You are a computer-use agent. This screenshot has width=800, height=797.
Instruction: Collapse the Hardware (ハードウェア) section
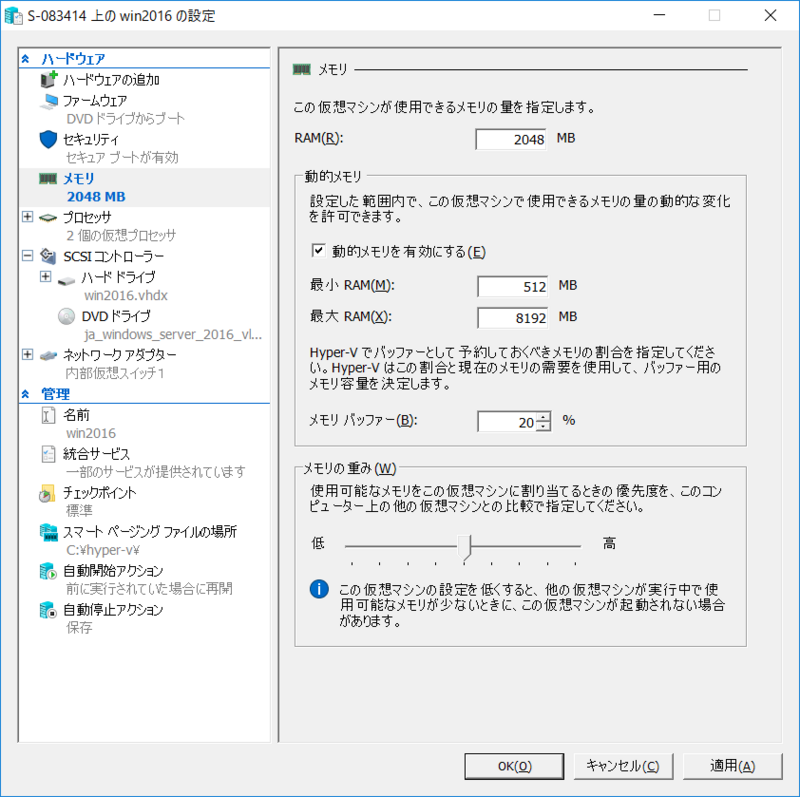[x=26, y=59]
